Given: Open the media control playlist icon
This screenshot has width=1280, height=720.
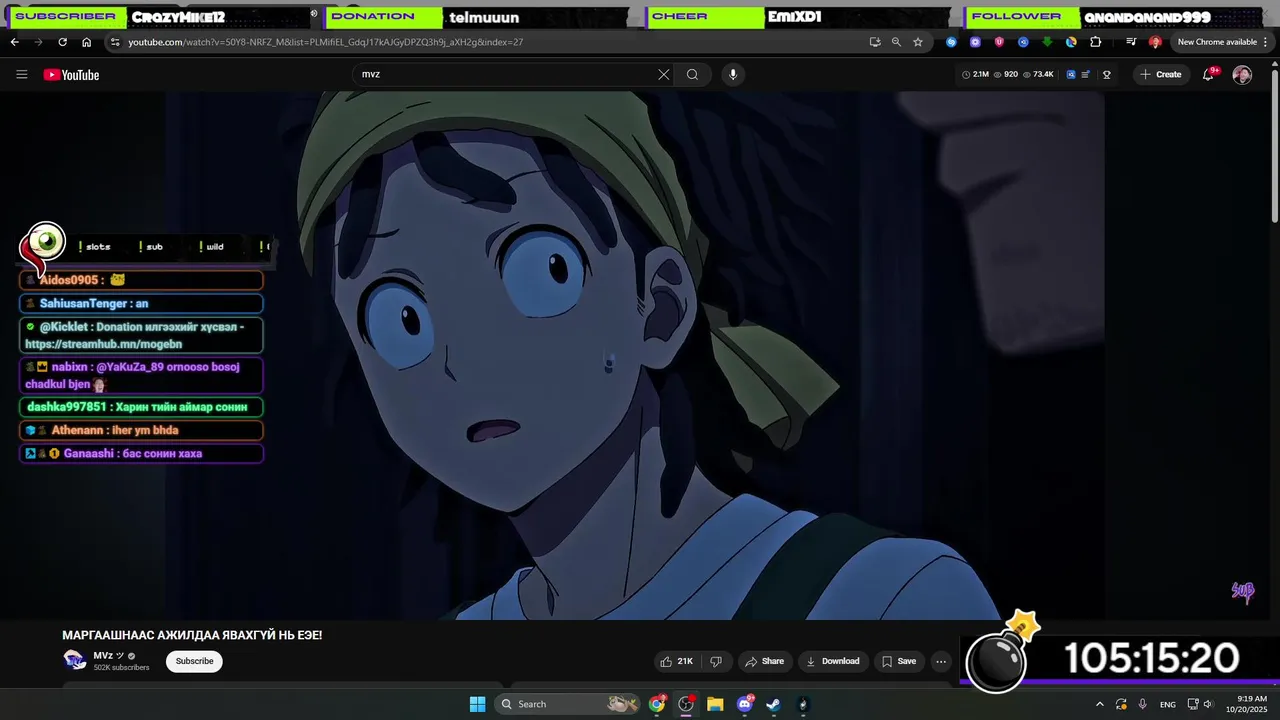Looking at the screenshot, I should point(1131,42).
